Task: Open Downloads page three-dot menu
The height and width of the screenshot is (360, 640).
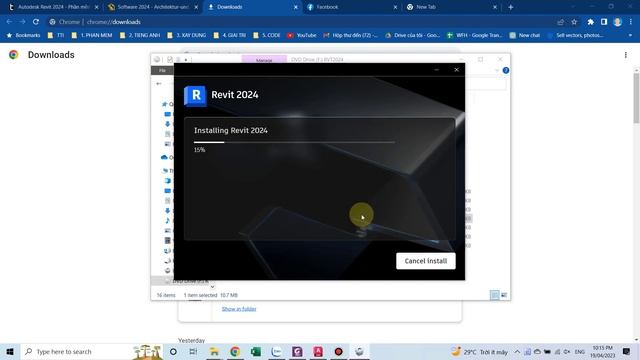Action: [x=626, y=55]
